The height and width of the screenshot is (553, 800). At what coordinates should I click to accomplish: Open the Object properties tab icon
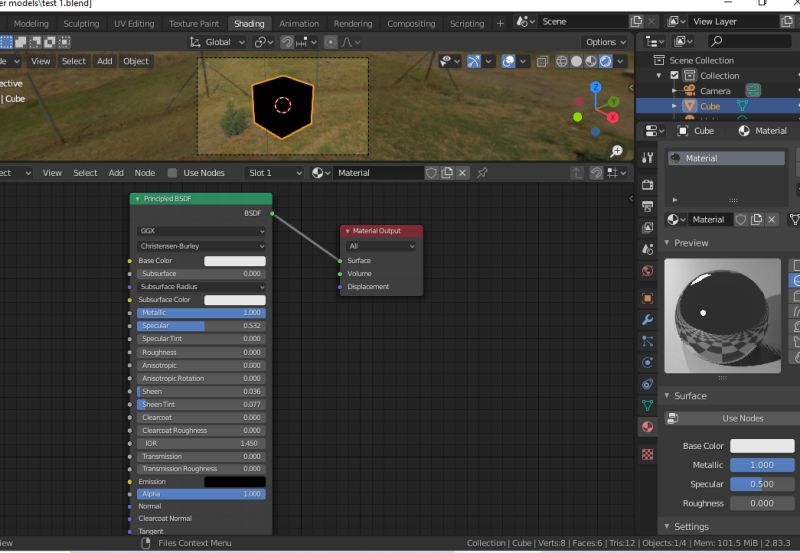[x=647, y=298]
